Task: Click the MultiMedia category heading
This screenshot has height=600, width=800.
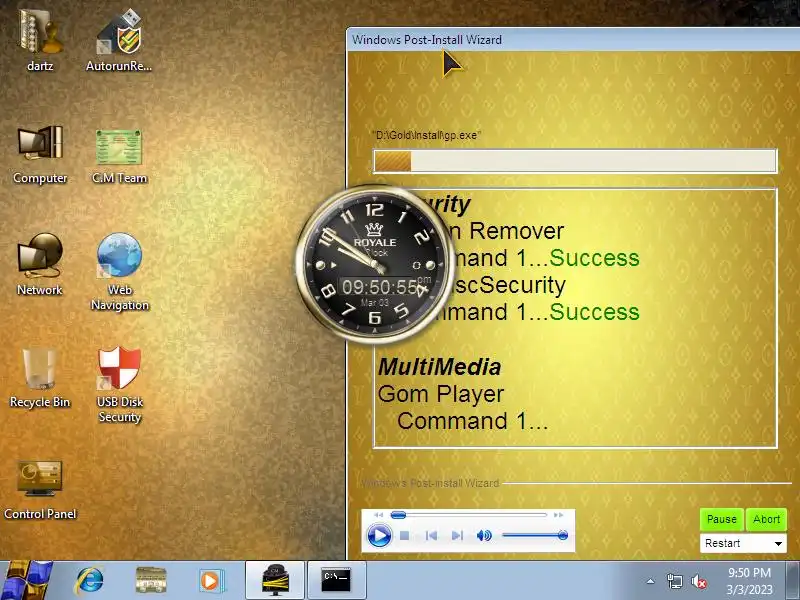Action: (439, 367)
